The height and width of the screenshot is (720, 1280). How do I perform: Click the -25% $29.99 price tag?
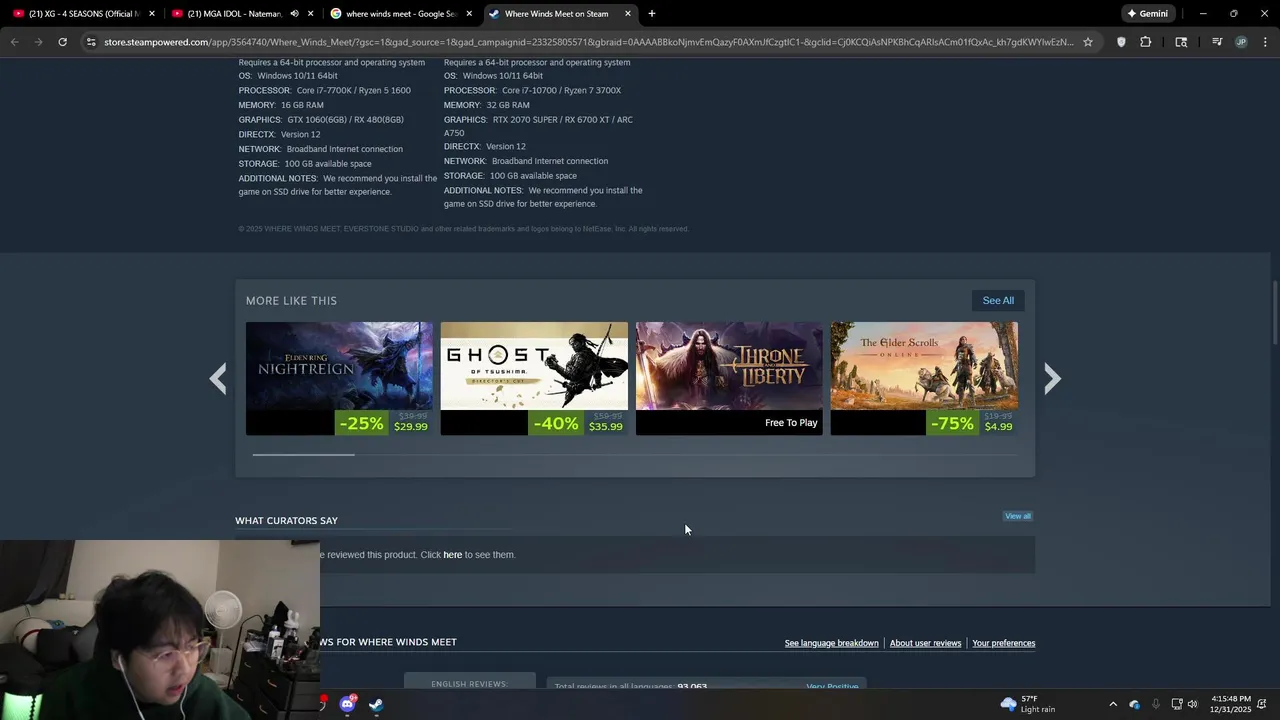[x=383, y=423]
